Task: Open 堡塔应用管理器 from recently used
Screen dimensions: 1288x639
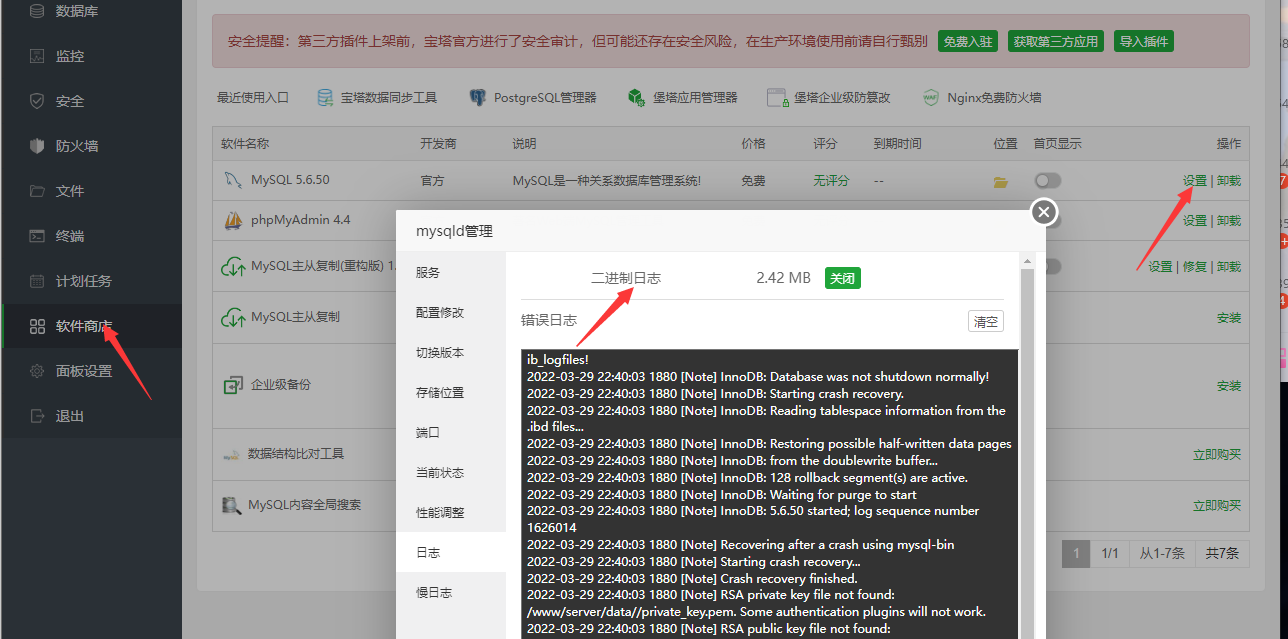Action: pos(682,97)
